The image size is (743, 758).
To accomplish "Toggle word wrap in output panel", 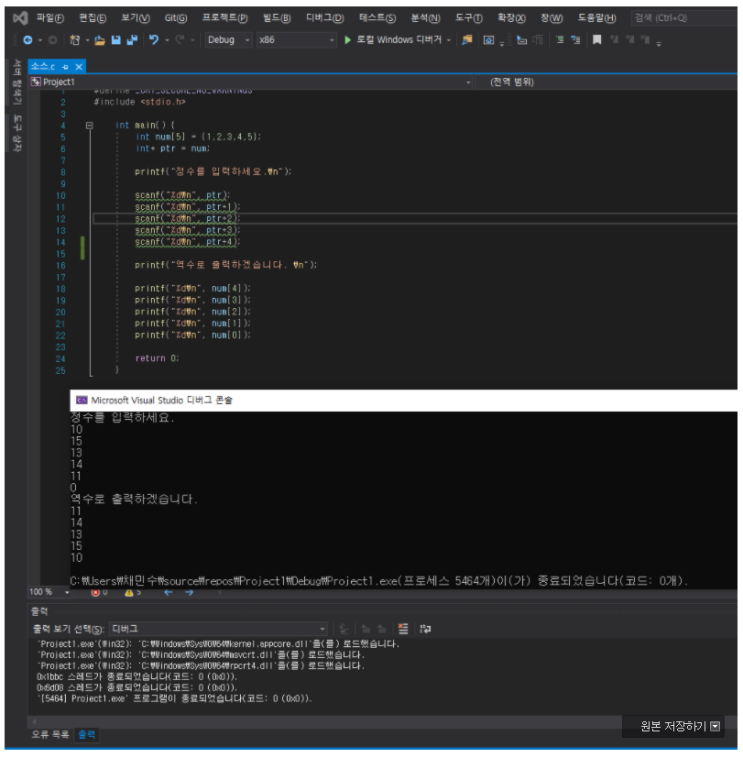I will click(425, 629).
